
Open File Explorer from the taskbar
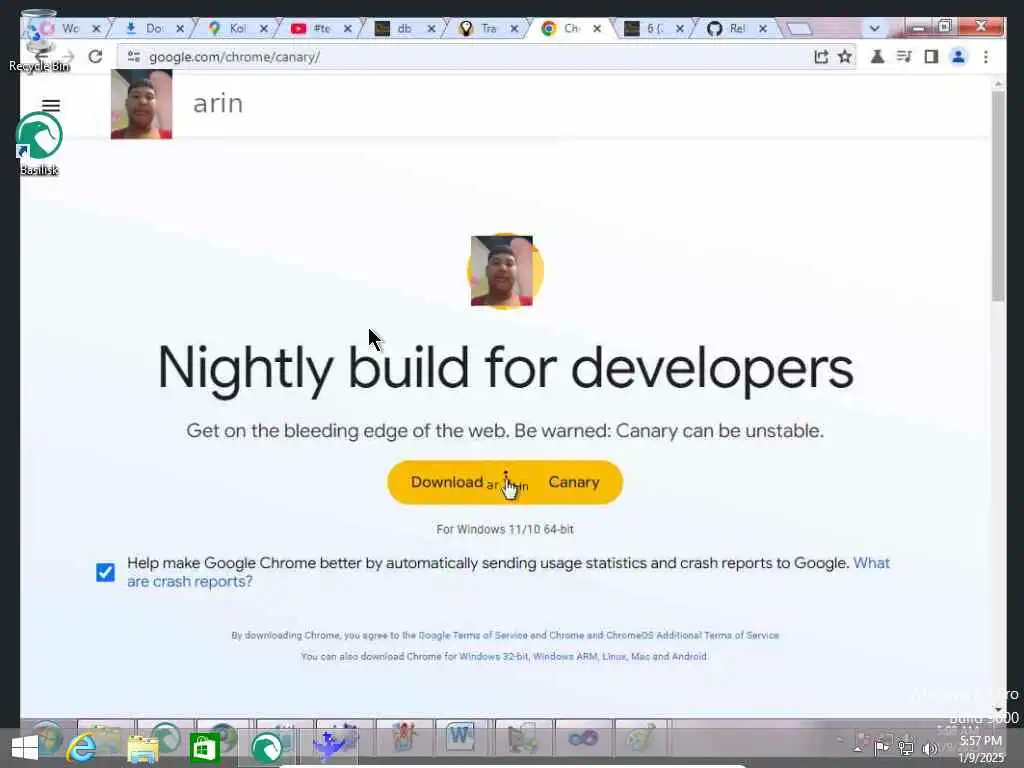click(143, 749)
